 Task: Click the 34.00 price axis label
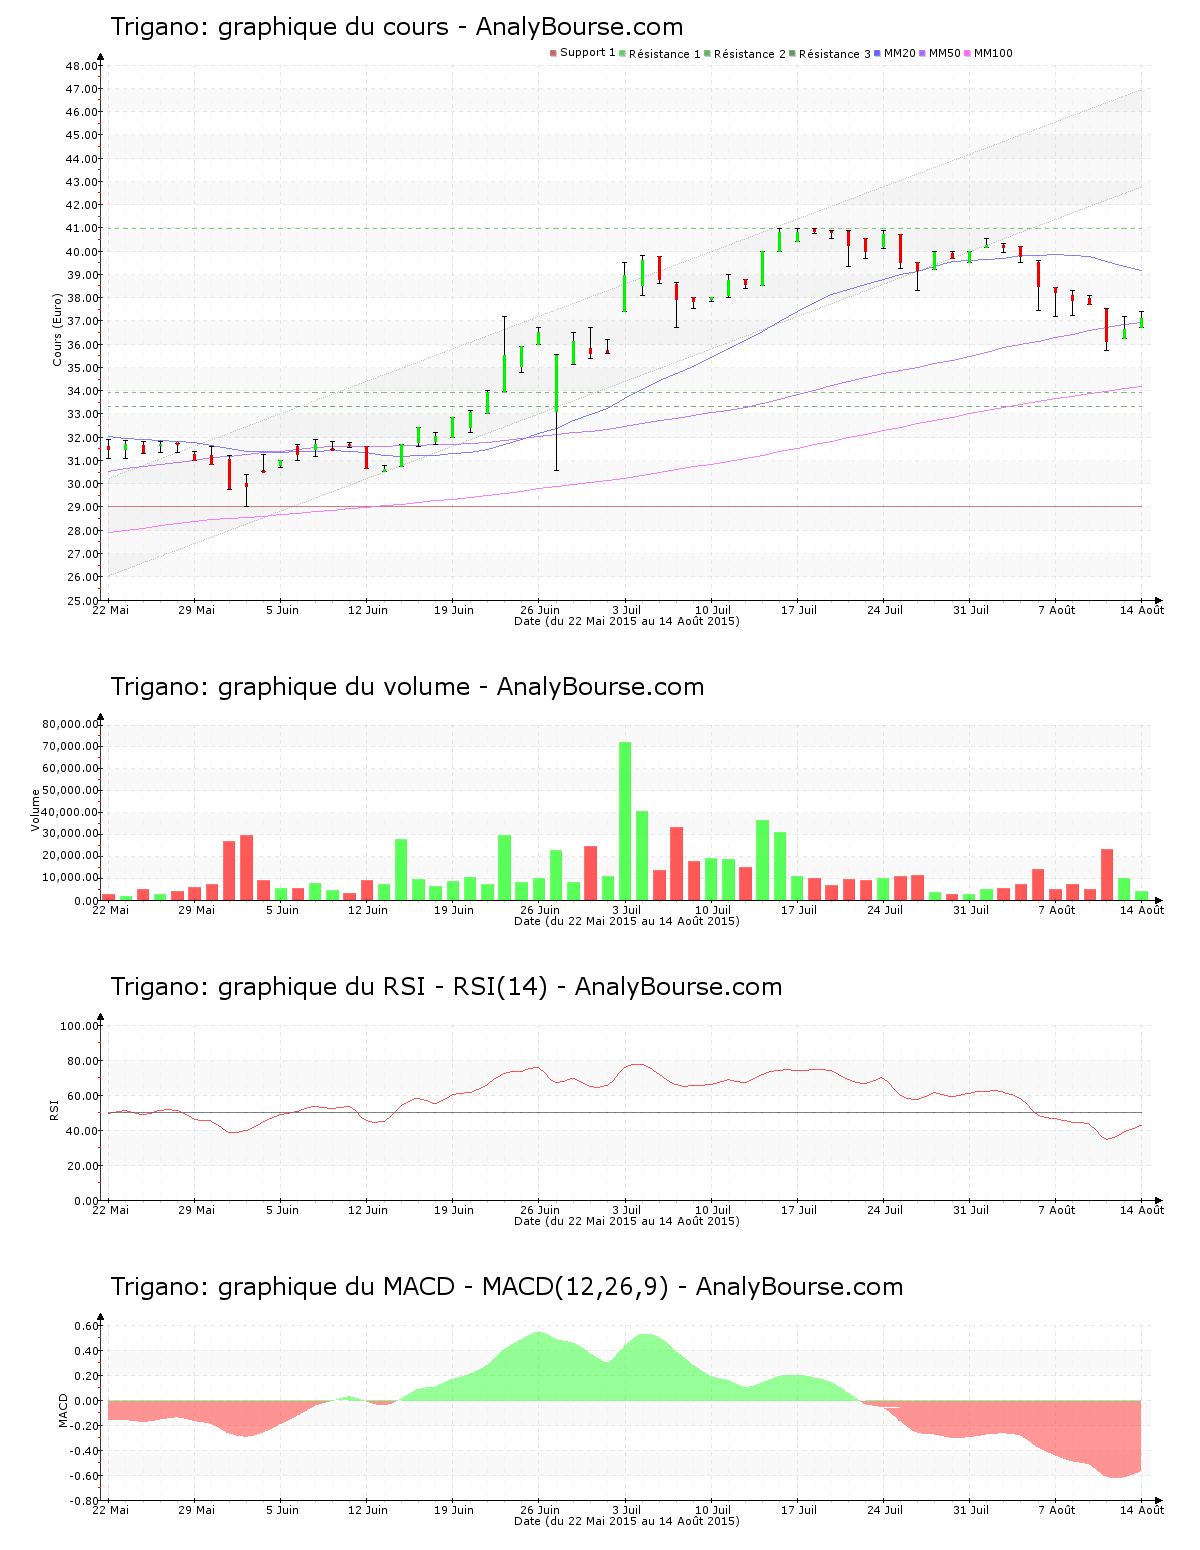[x=82, y=391]
